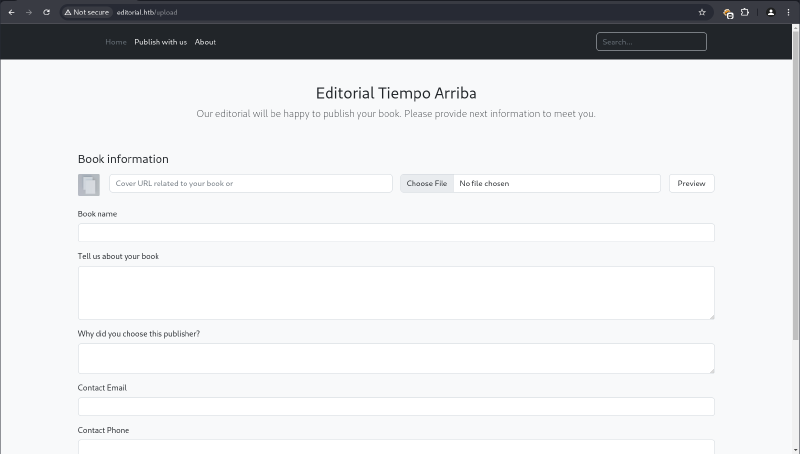Click into the Book name field
Viewport: 800px width, 454px height.
coord(396,232)
